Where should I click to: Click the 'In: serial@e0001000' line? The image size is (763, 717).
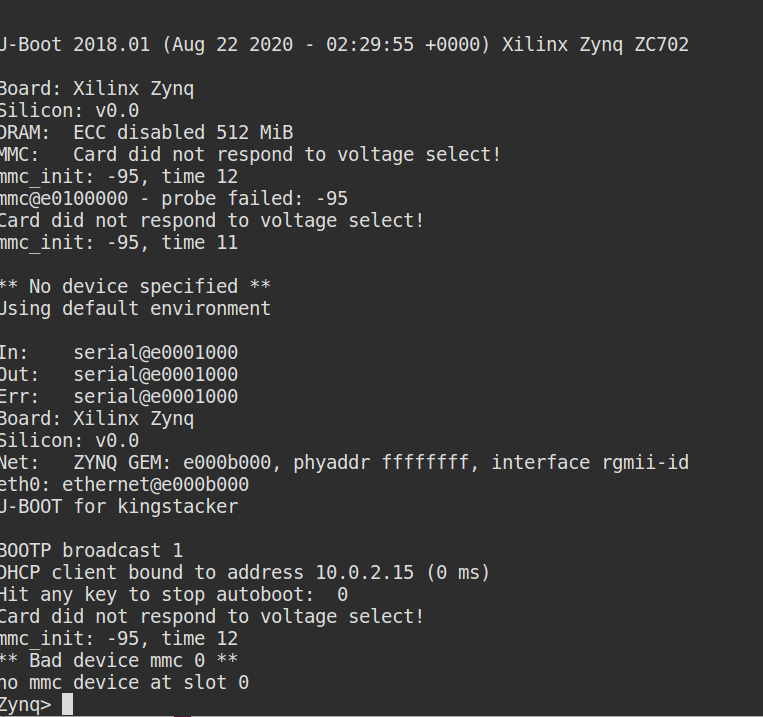click(x=119, y=352)
